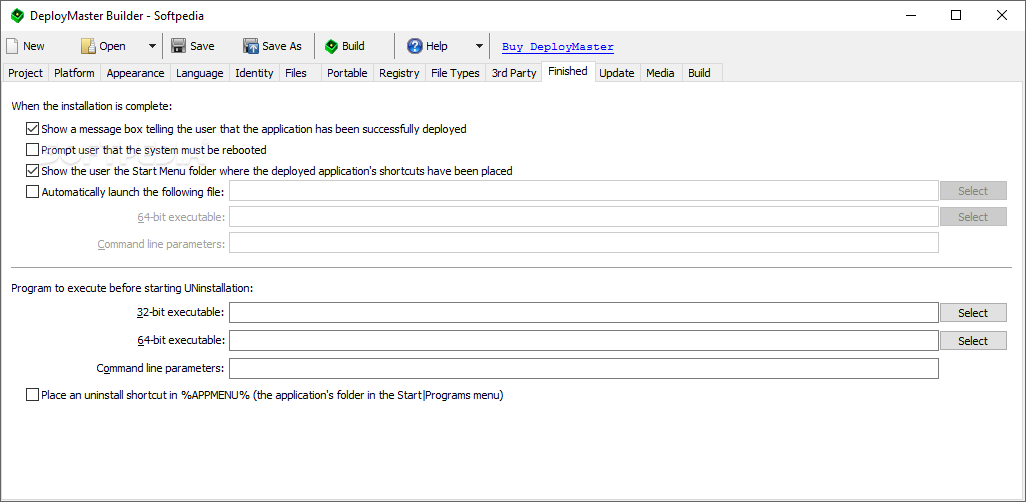
Task: Click the DeployMaster title bar app icon
Action: click(17, 15)
